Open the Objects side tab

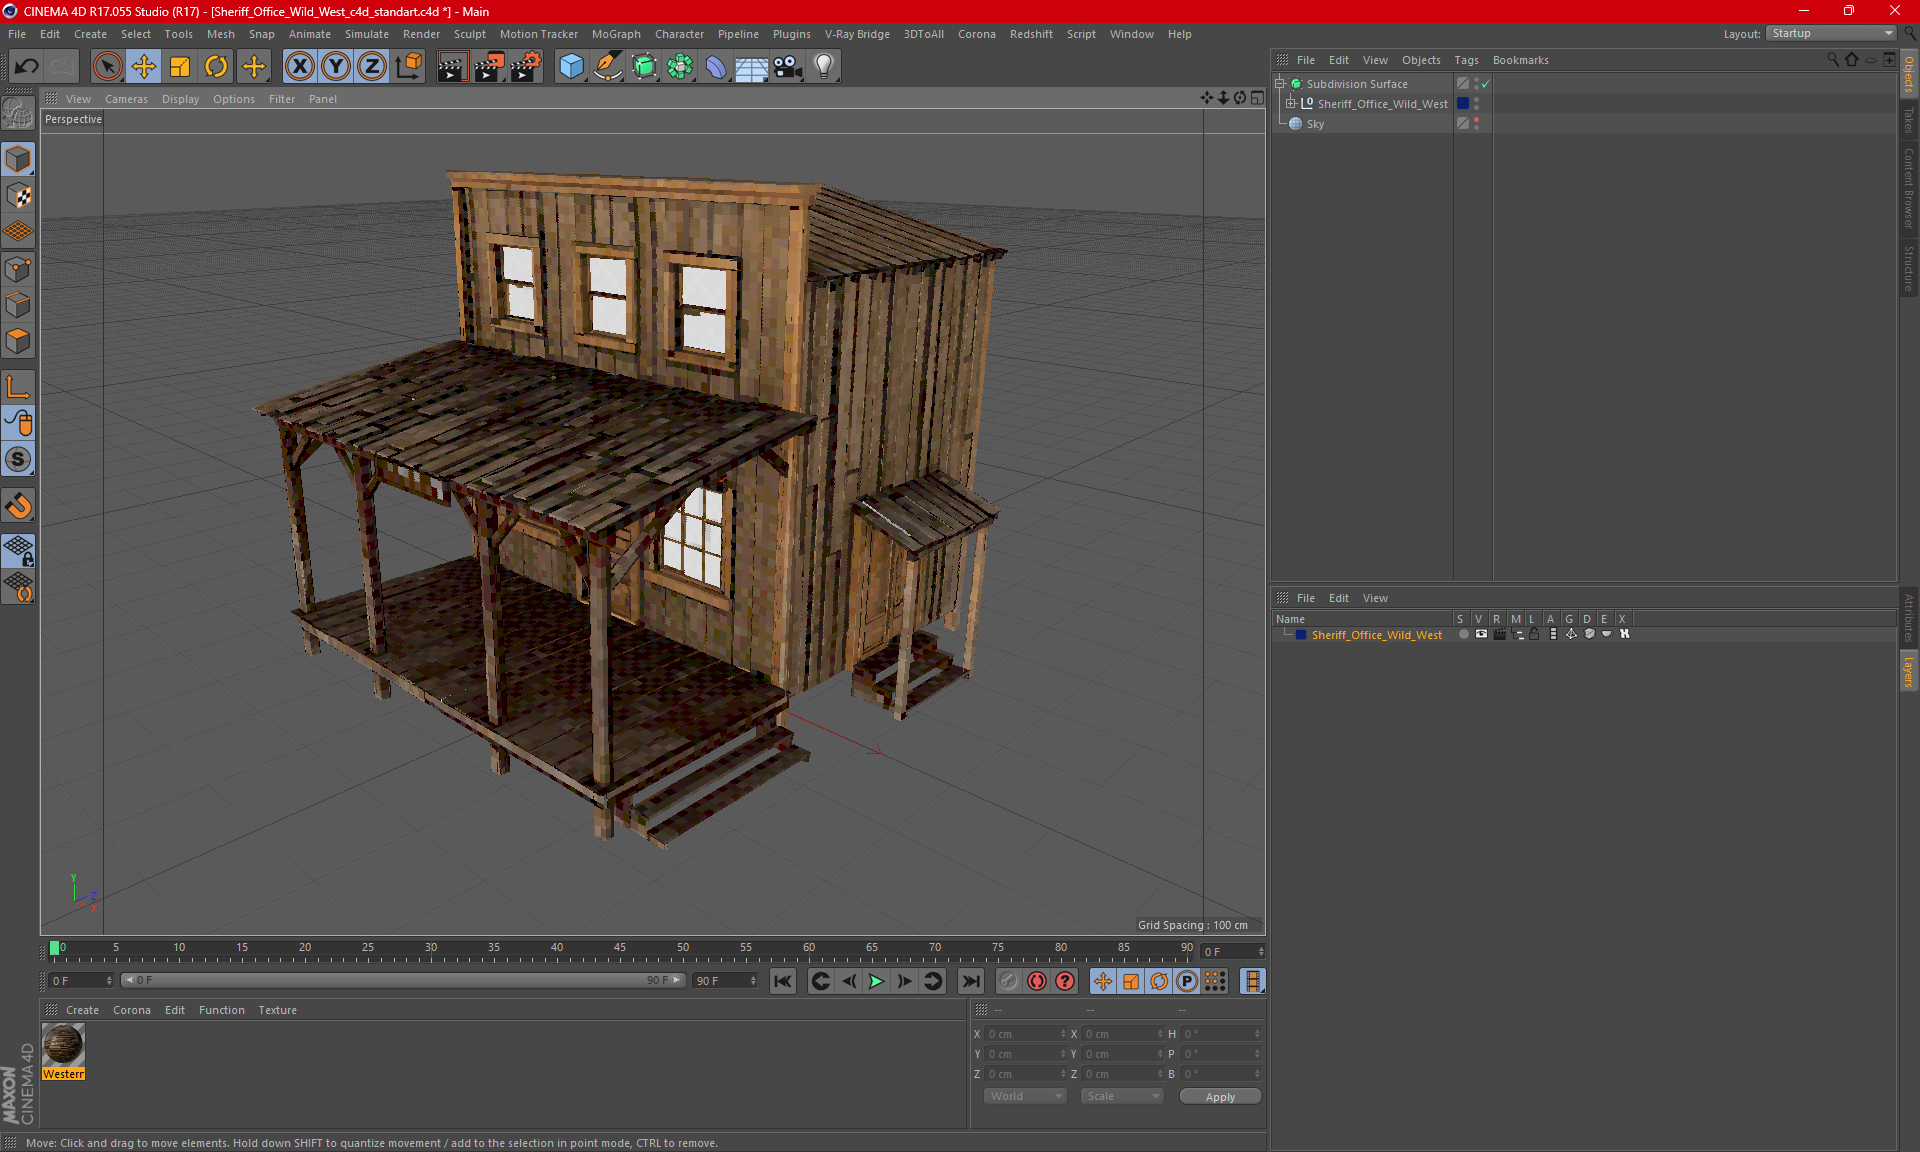[x=1909, y=74]
